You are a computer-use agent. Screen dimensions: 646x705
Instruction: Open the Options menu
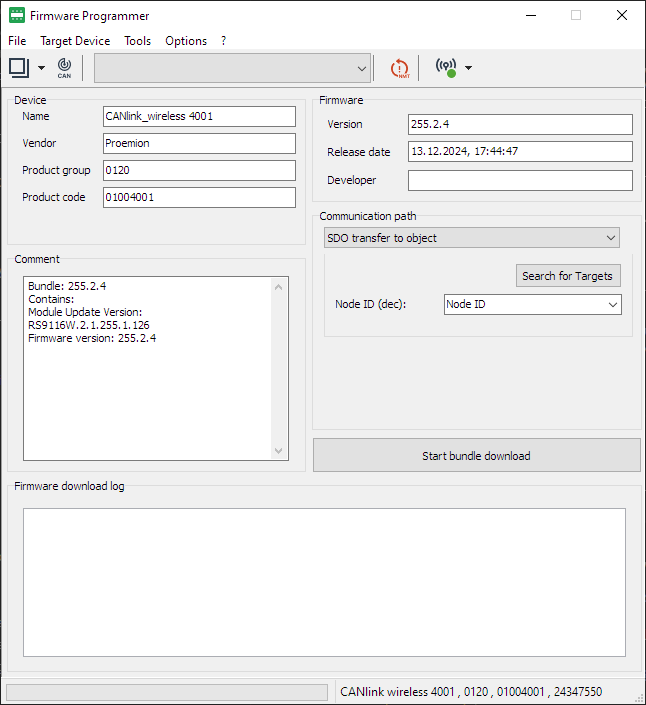(186, 41)
